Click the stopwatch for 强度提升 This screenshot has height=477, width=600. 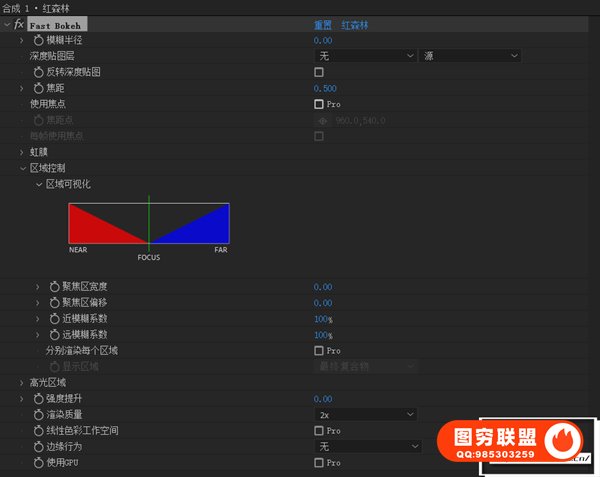(x=38, y=399)
